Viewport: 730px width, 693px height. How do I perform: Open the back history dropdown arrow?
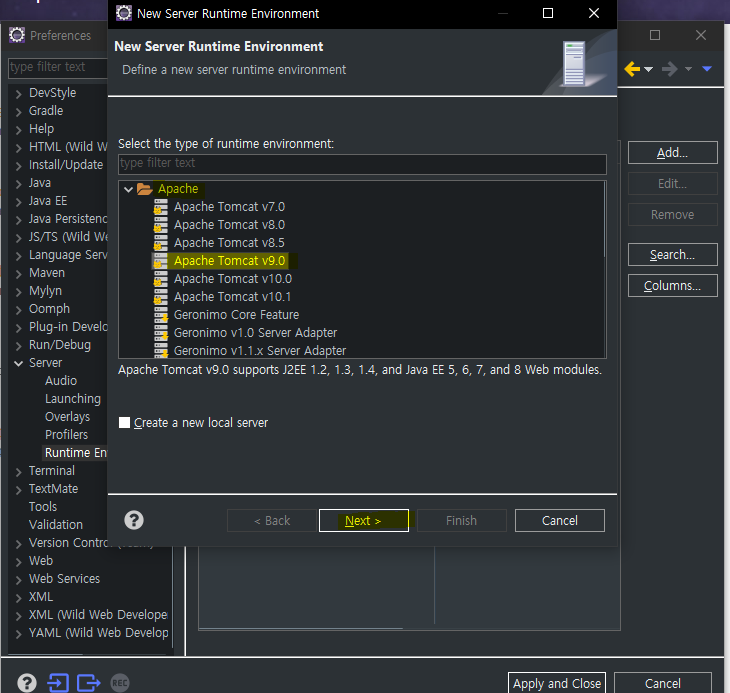point(649,69)
